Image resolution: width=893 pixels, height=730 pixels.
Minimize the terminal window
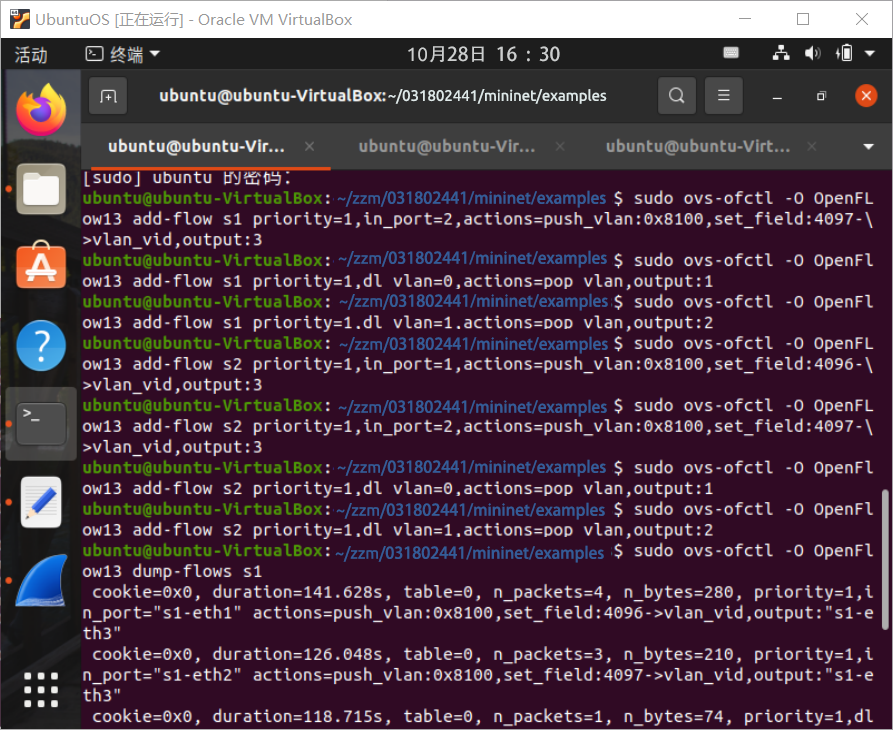pos(777,96)
